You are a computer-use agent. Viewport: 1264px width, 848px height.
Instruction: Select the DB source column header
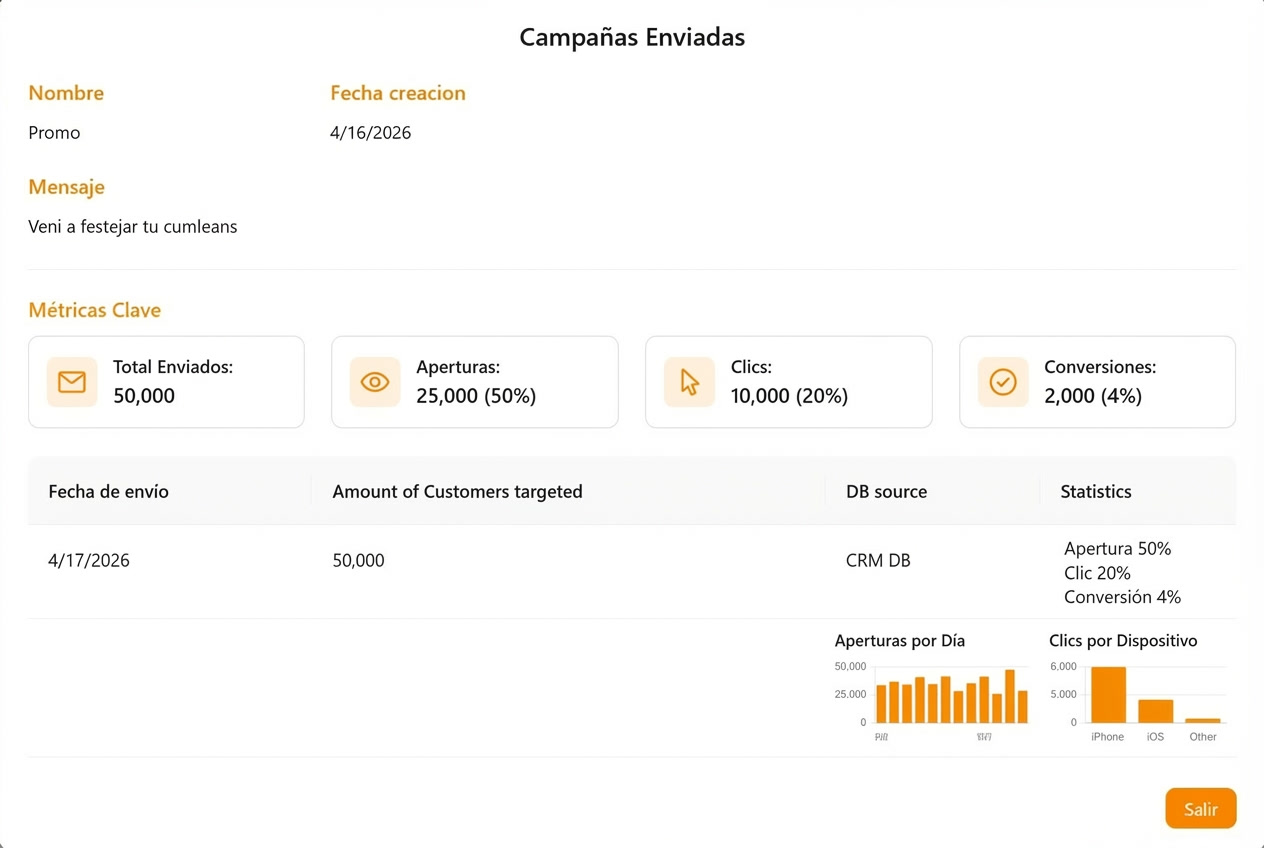[887, 491]
